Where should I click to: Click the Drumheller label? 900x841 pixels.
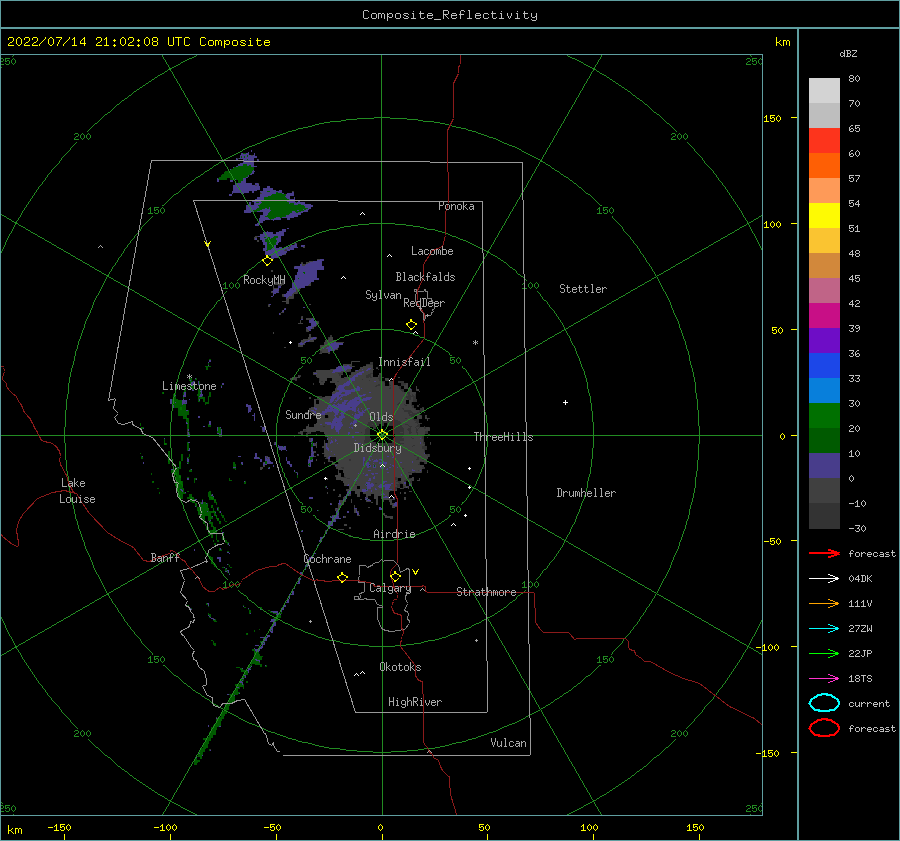tap(586, 493)
